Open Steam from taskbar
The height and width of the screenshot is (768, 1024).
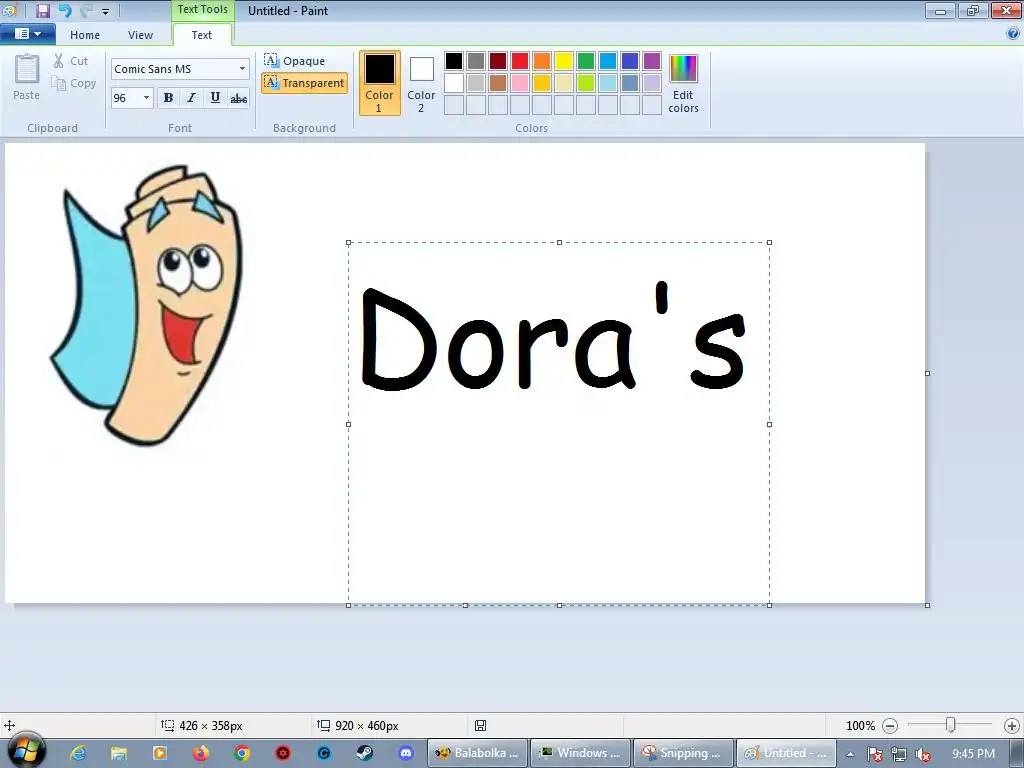point(364,753)
